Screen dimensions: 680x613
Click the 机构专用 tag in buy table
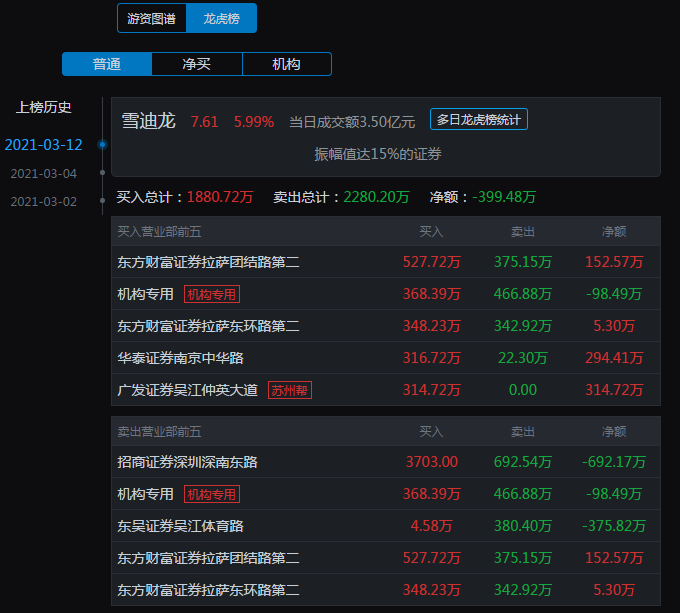(212, 294)
